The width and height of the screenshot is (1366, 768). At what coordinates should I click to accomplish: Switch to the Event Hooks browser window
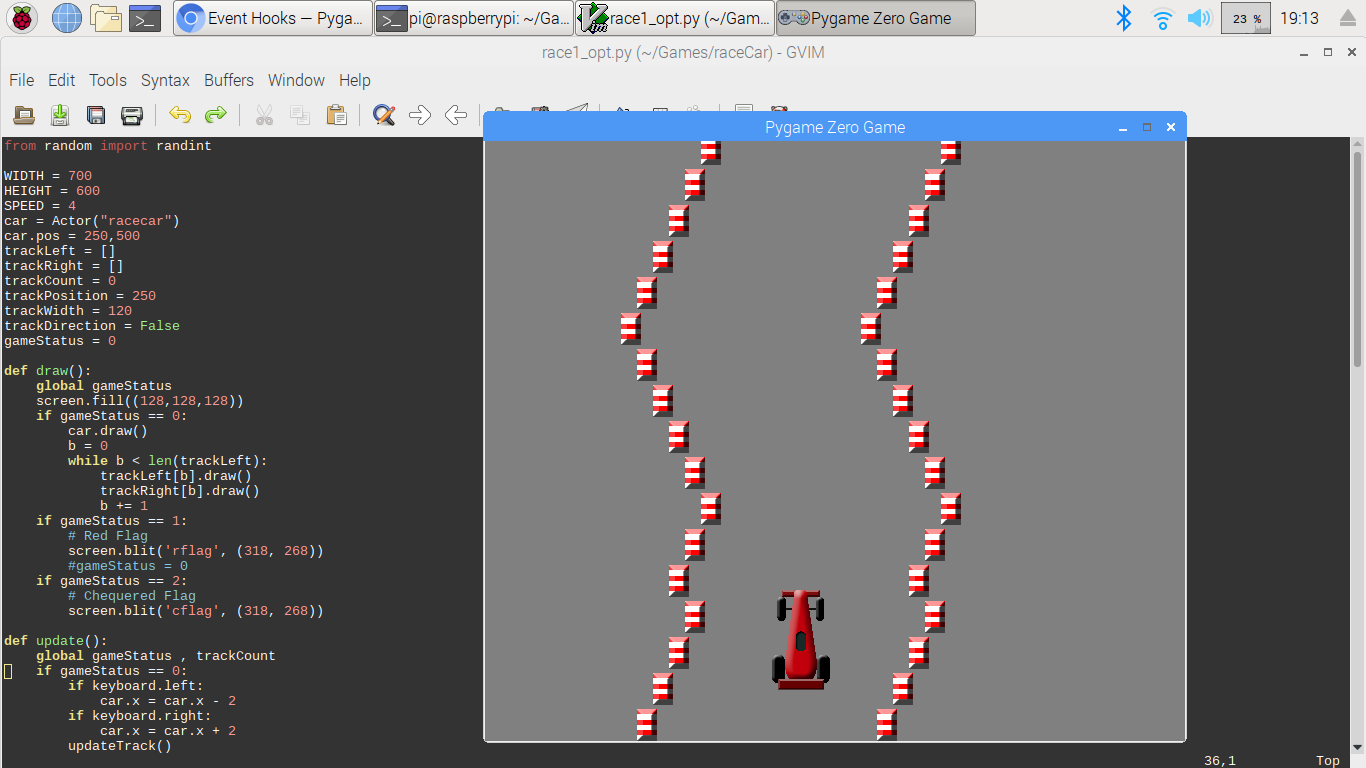coord(271,17)
